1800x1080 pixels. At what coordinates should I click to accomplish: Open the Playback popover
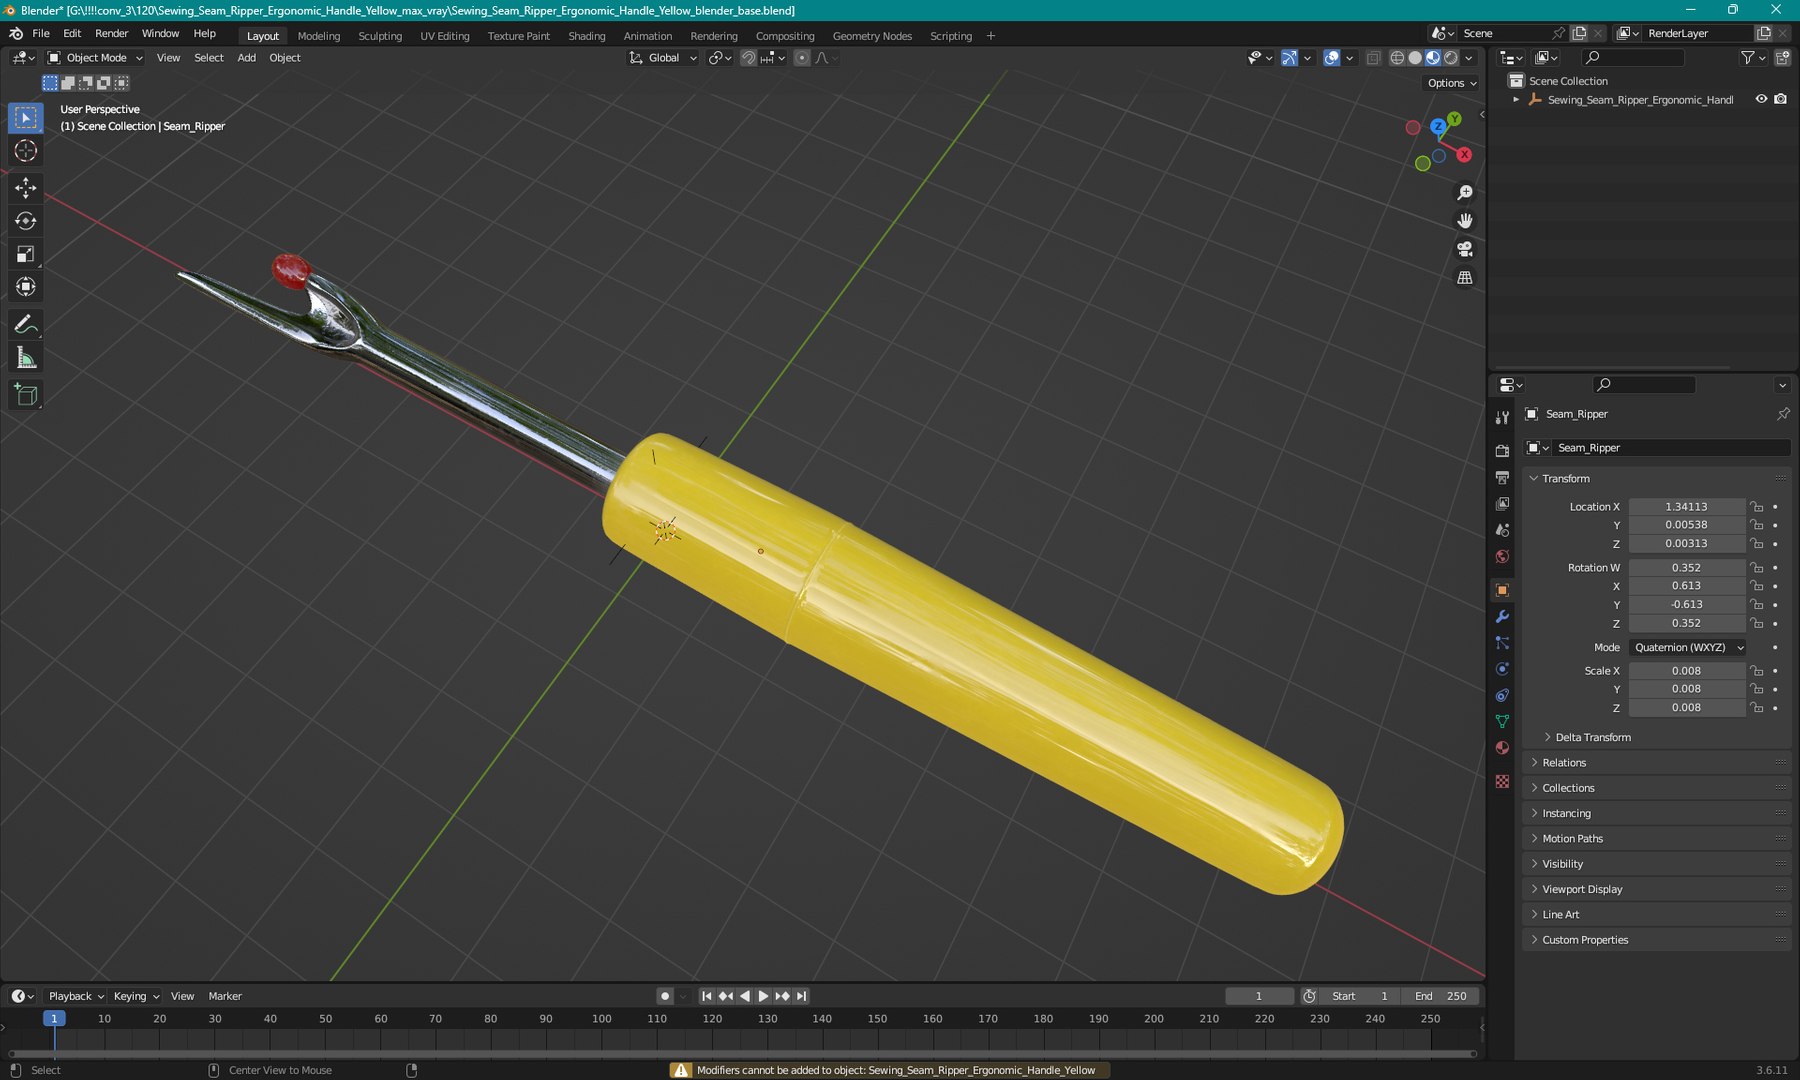76,996
